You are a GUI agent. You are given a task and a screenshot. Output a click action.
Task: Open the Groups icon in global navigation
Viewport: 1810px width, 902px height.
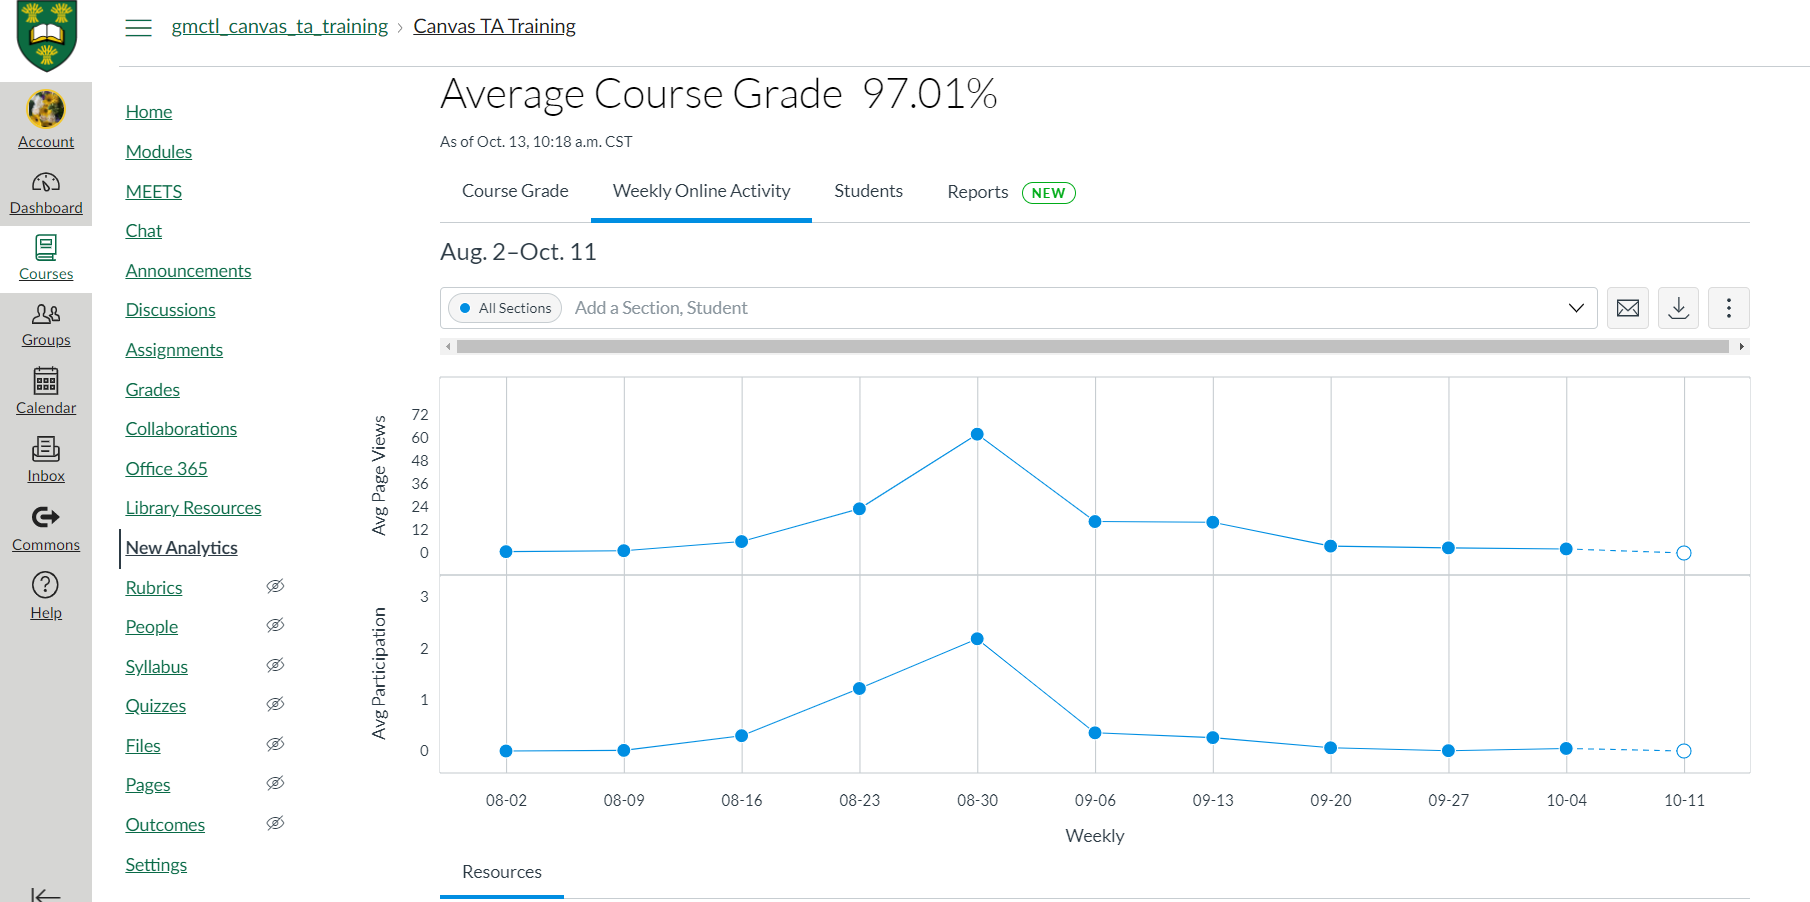point(46,324)
